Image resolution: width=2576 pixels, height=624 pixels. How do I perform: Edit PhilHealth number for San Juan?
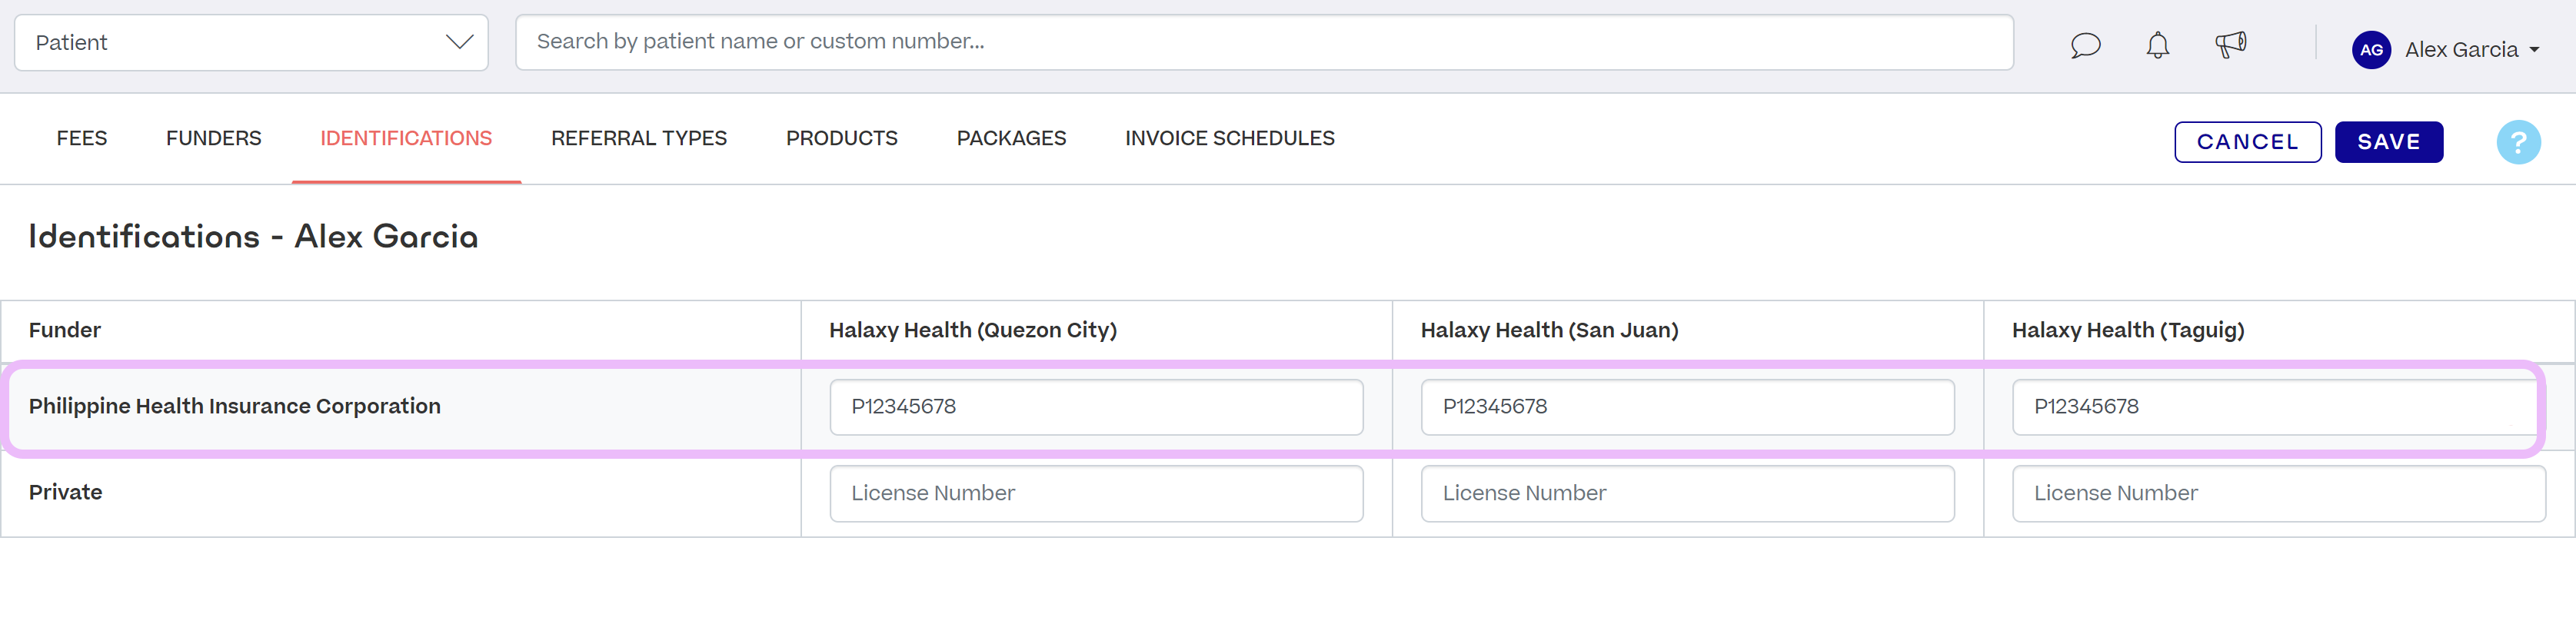pyautogui.click(x=1687, y=406)
